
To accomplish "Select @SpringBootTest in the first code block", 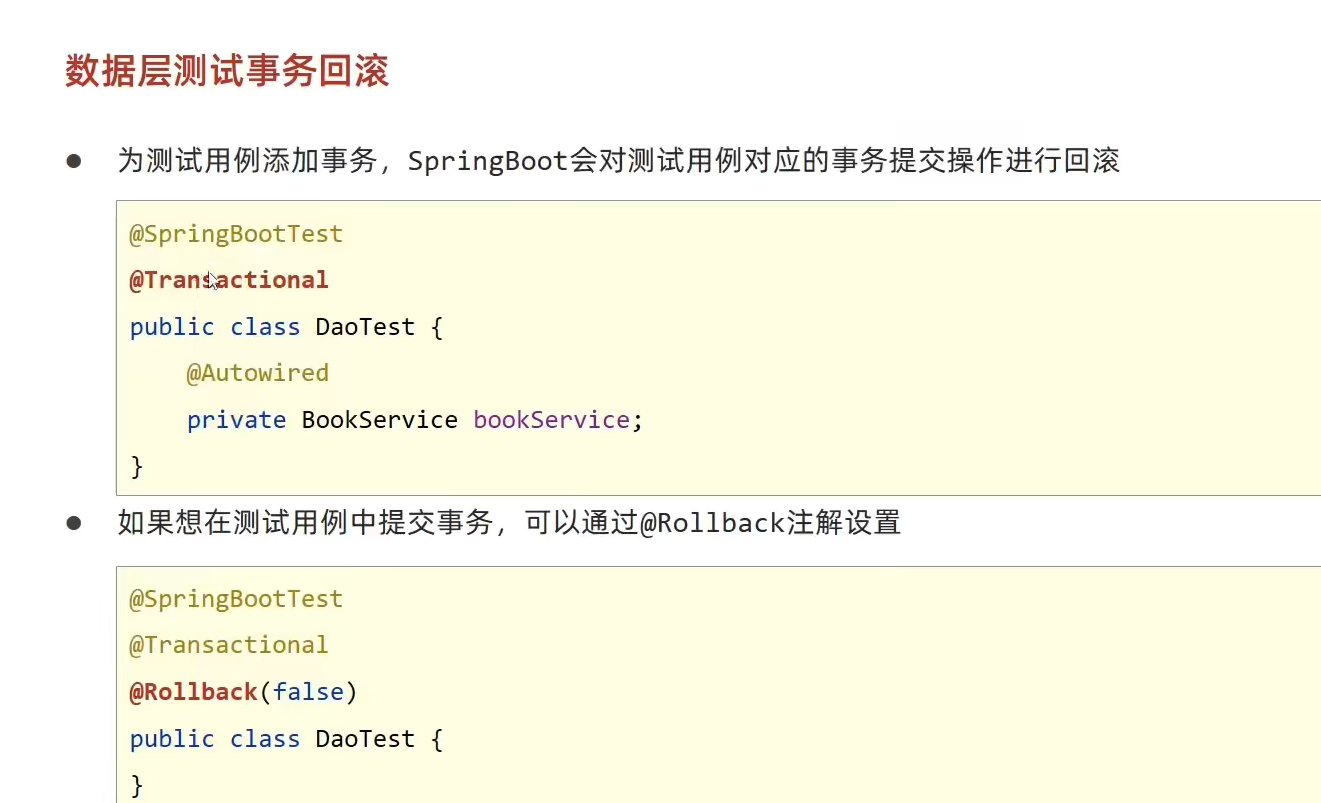I will 236,234.
